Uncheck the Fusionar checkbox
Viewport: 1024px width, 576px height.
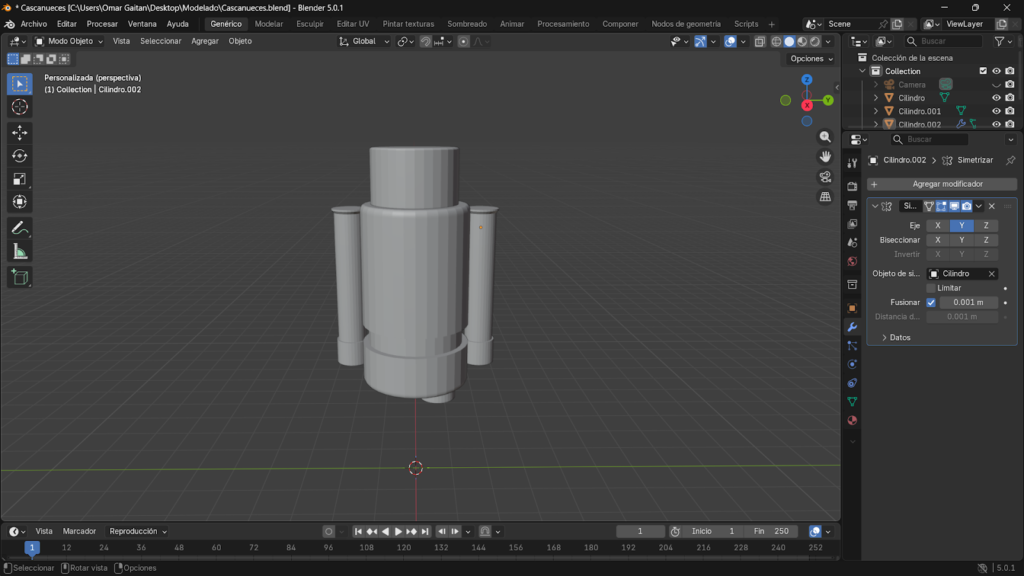tap(931, 302)
